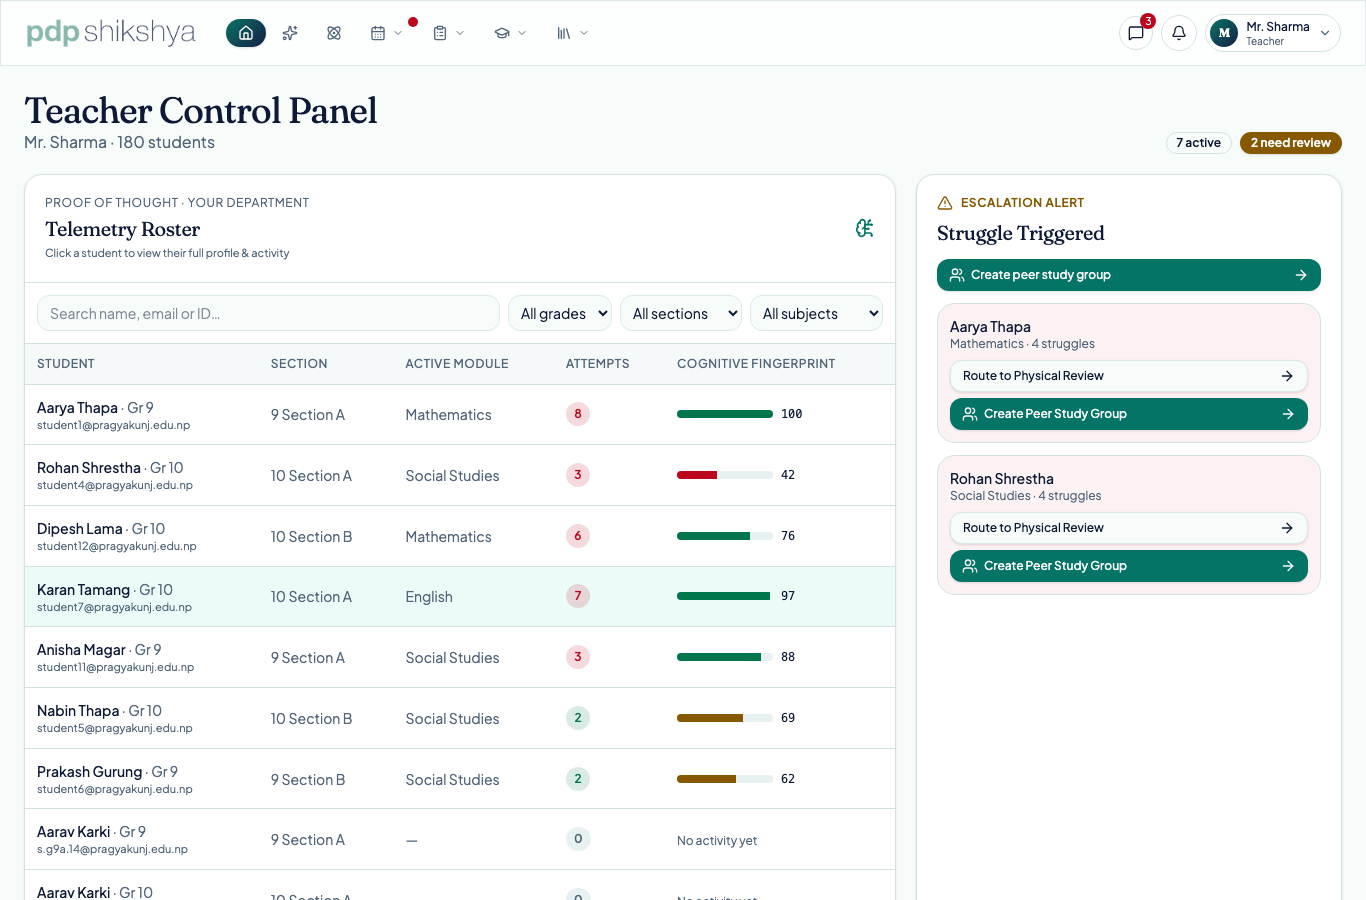
Task: Click the Struggle Triggered heading
Action: click(1021, 233)
